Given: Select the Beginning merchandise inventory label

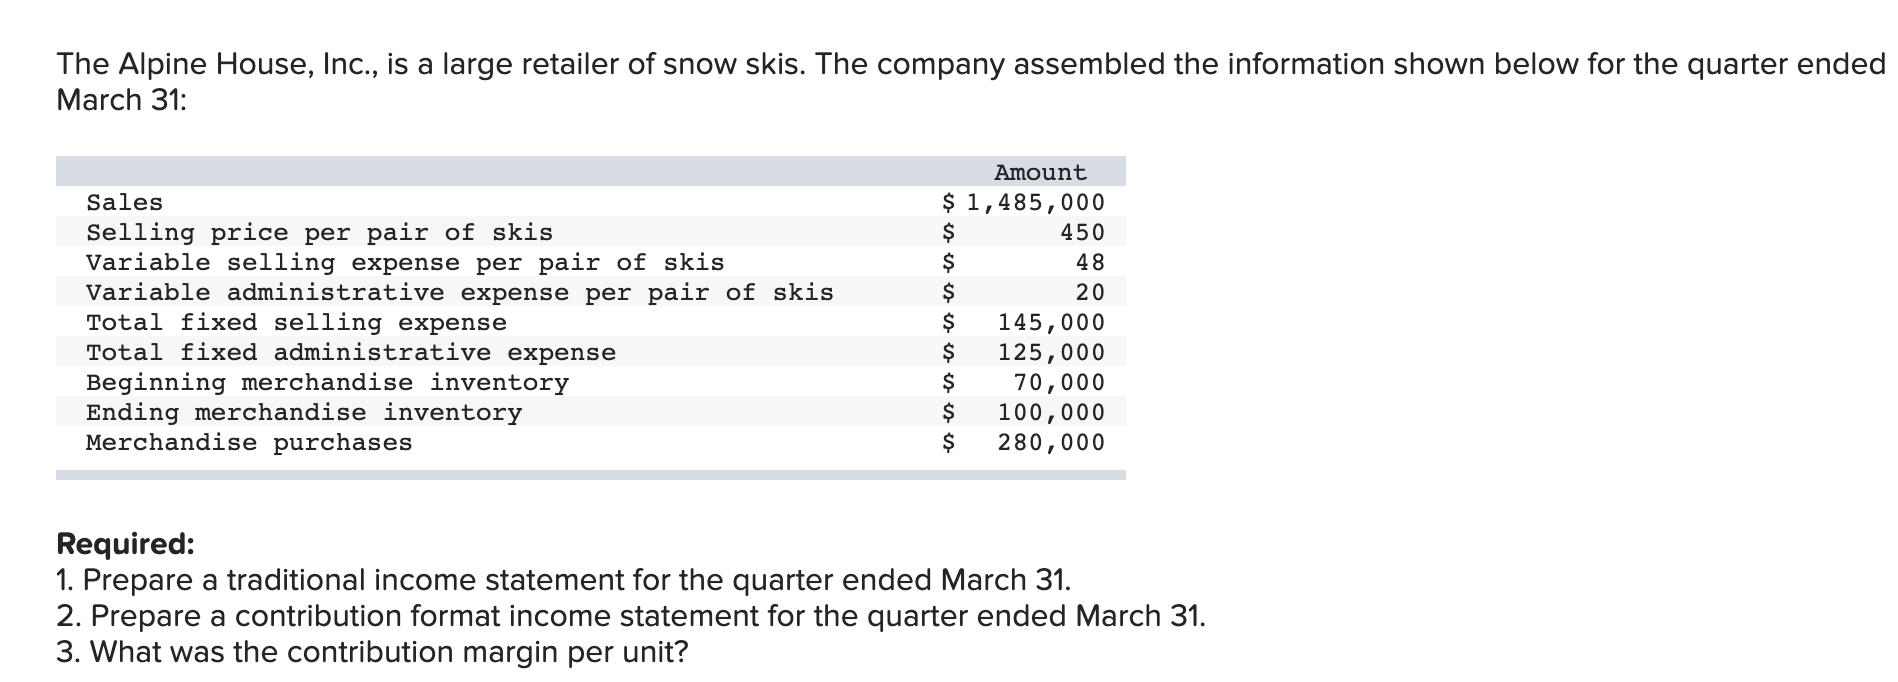Looking at the screenshot, I should 327,382.
